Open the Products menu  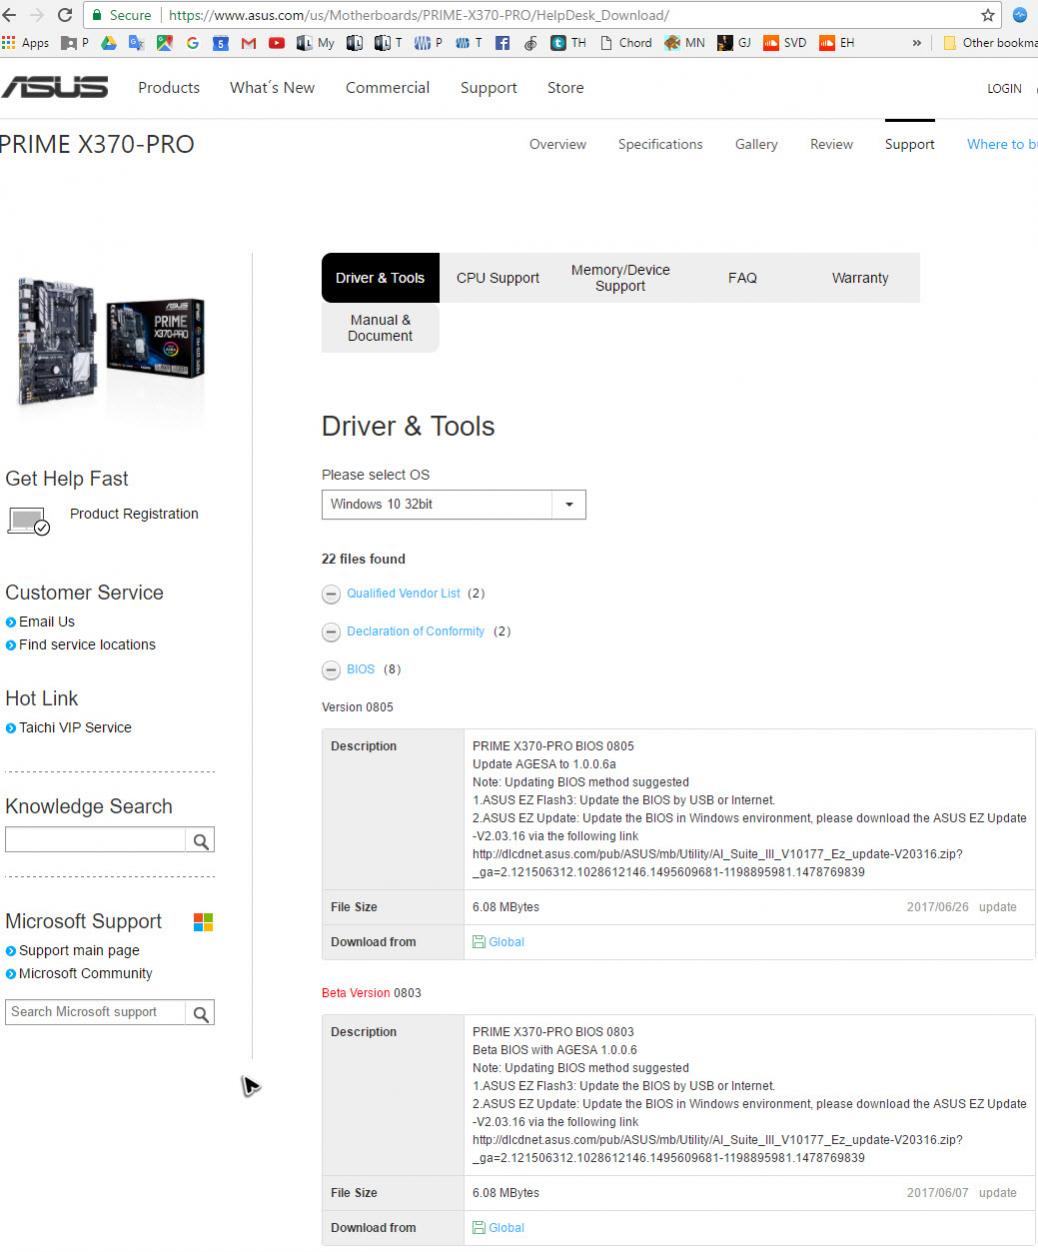click(x=169, y=87)
